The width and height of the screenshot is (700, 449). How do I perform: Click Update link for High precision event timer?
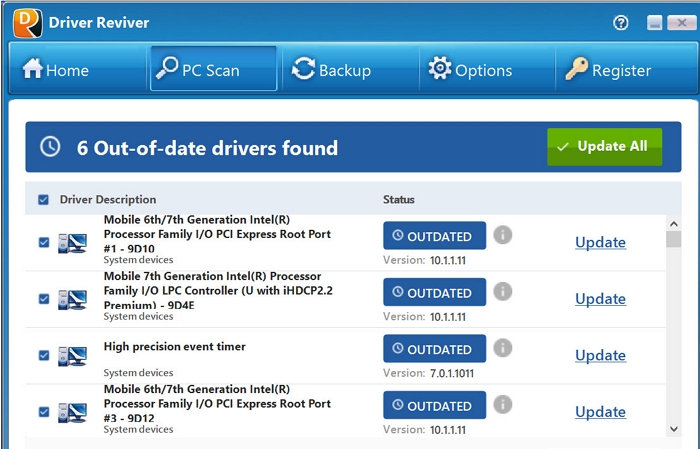(600, 355)
